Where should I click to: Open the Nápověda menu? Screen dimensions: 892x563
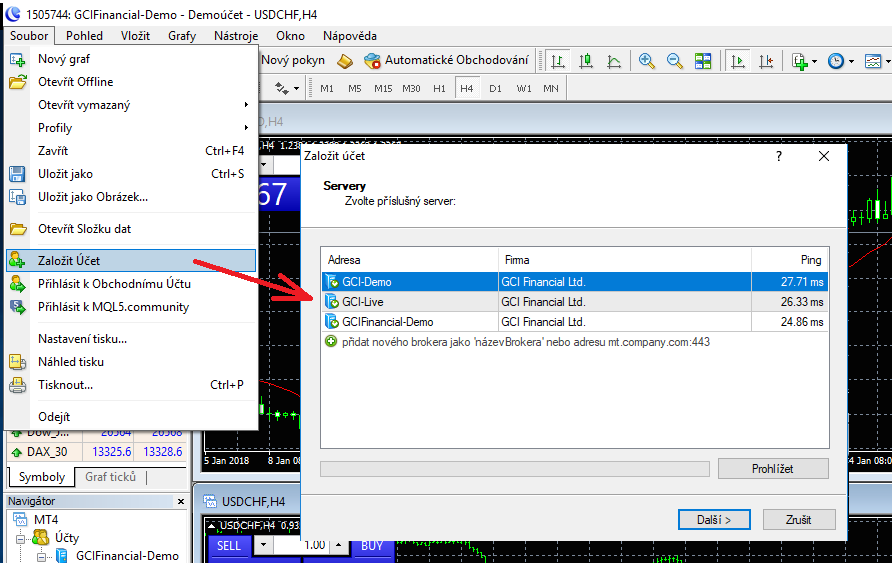pyautogui.click(x=350, y=36)
